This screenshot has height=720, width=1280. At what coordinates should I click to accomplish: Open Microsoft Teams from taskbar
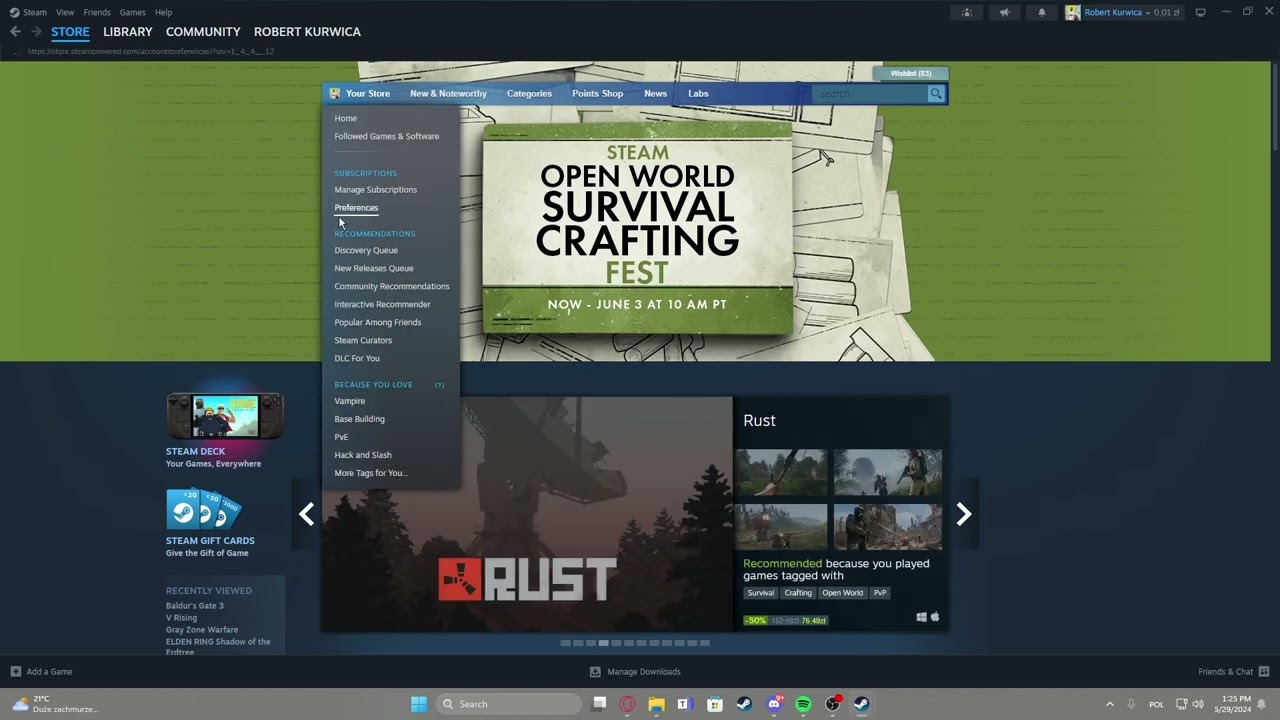pyautogui.click(x=685, y=704)
